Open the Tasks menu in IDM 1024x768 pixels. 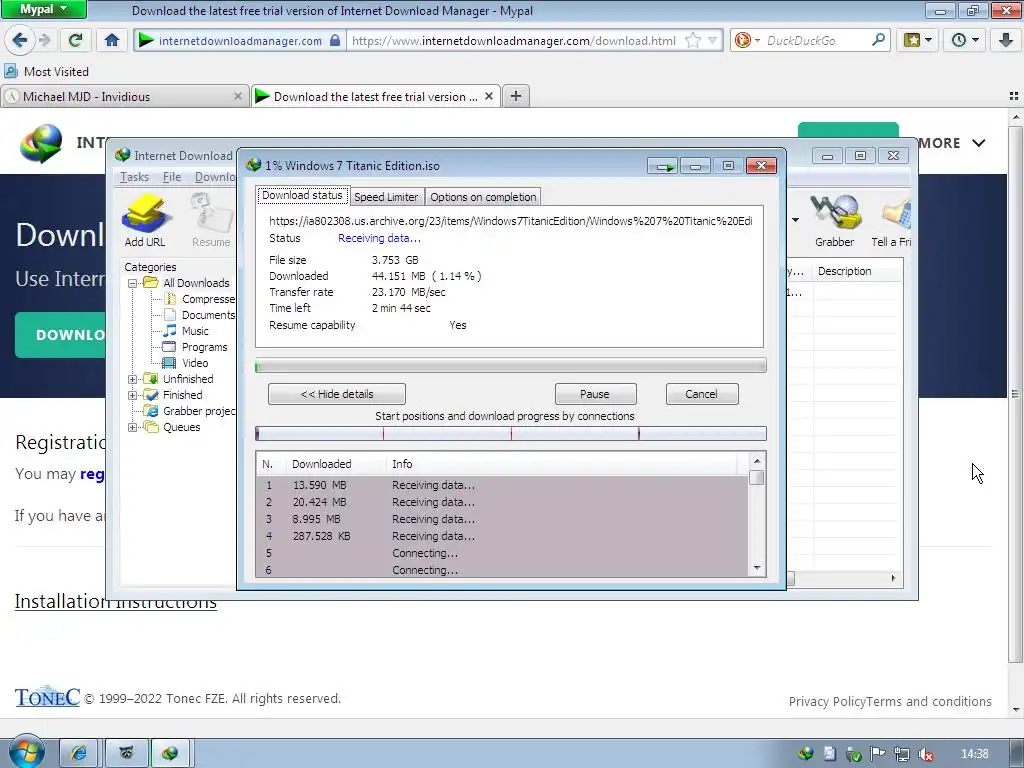[135, 177]
